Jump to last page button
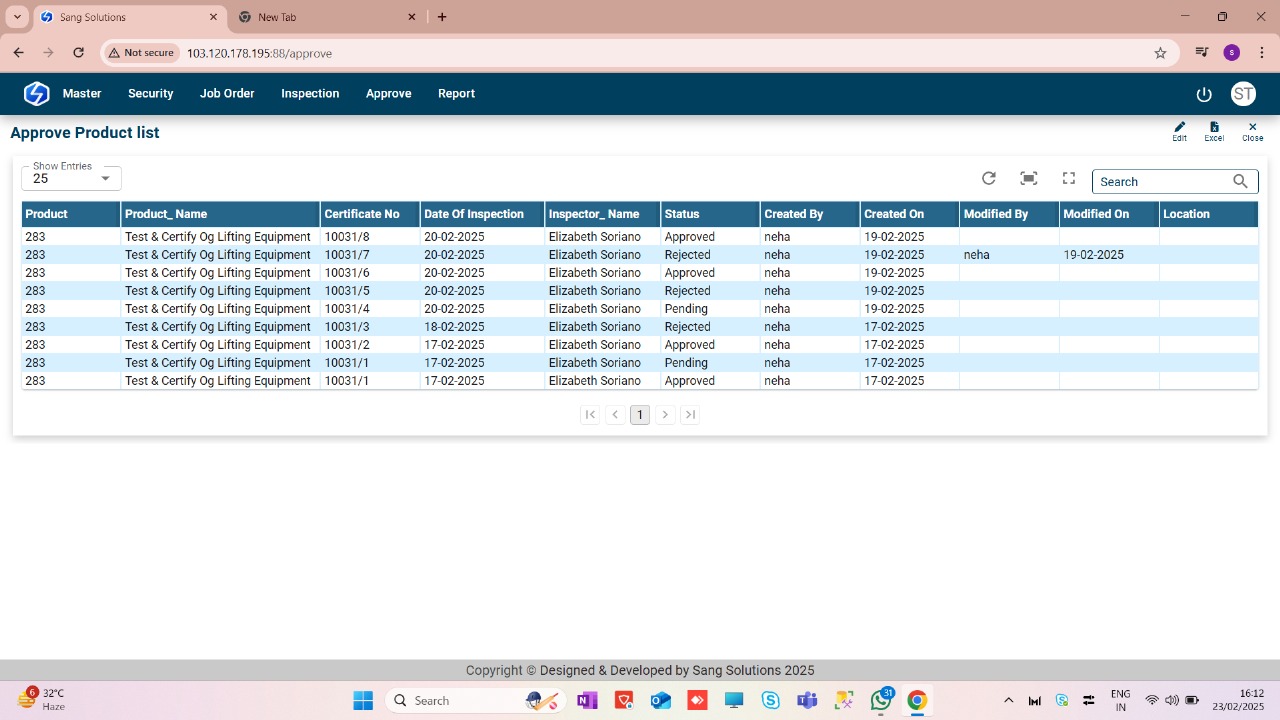This screenshot has height=720, width=1280. (x=690, y=414)
